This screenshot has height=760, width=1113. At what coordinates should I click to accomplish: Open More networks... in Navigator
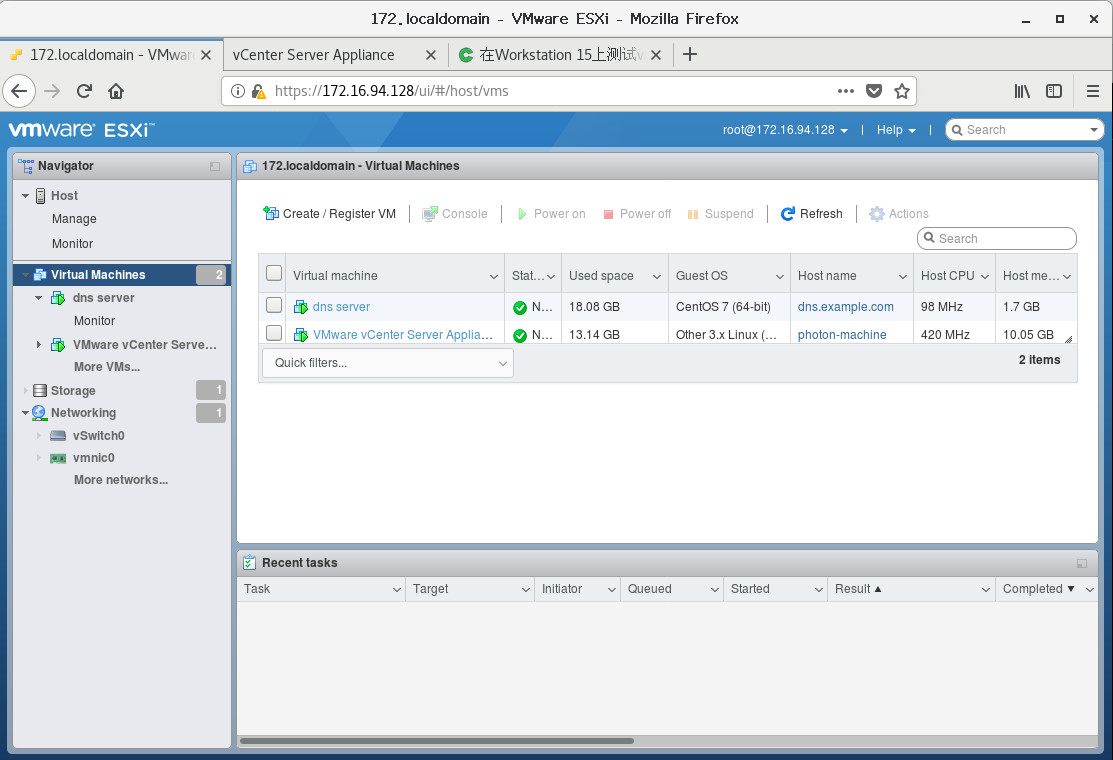pos(121,480)
